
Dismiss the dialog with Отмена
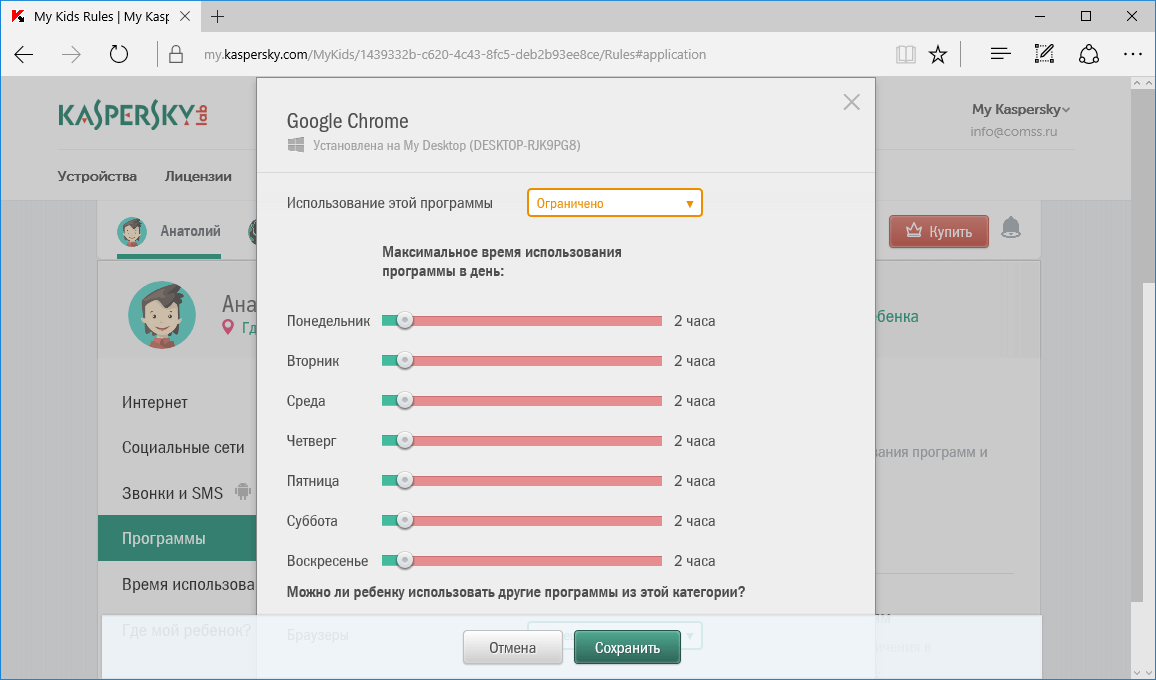512,647
